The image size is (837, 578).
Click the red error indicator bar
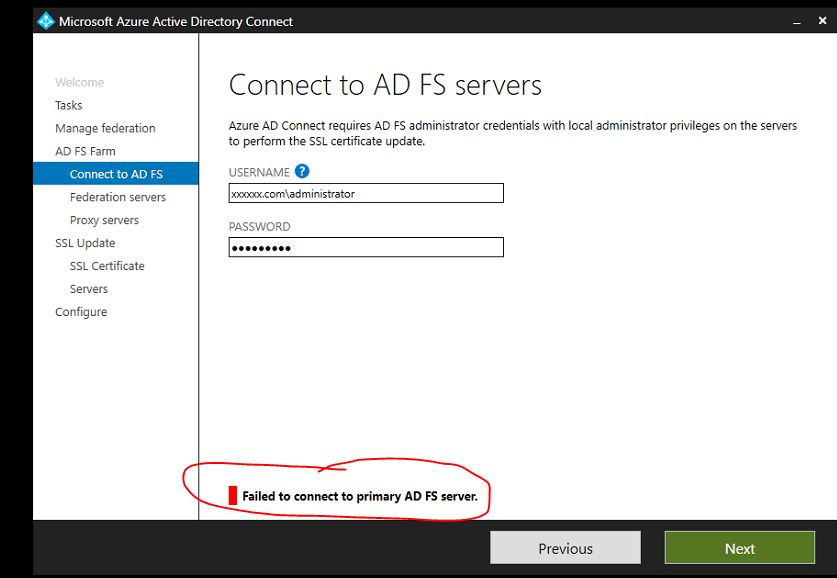click(x=232, y=496)
